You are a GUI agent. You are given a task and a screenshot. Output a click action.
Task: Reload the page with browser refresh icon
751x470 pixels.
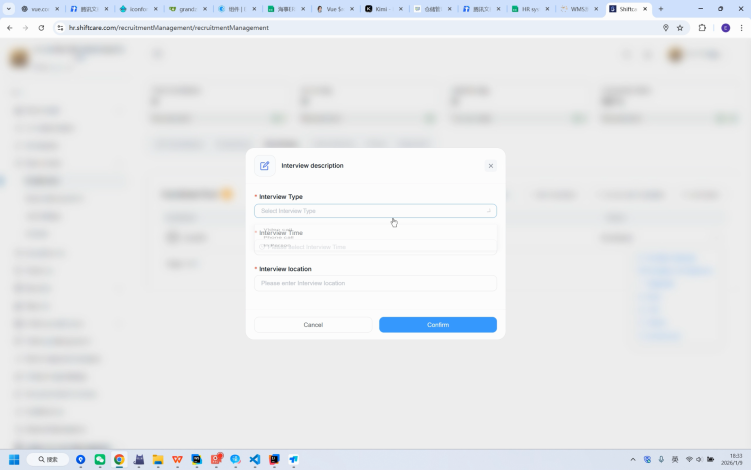coord(41,28)
